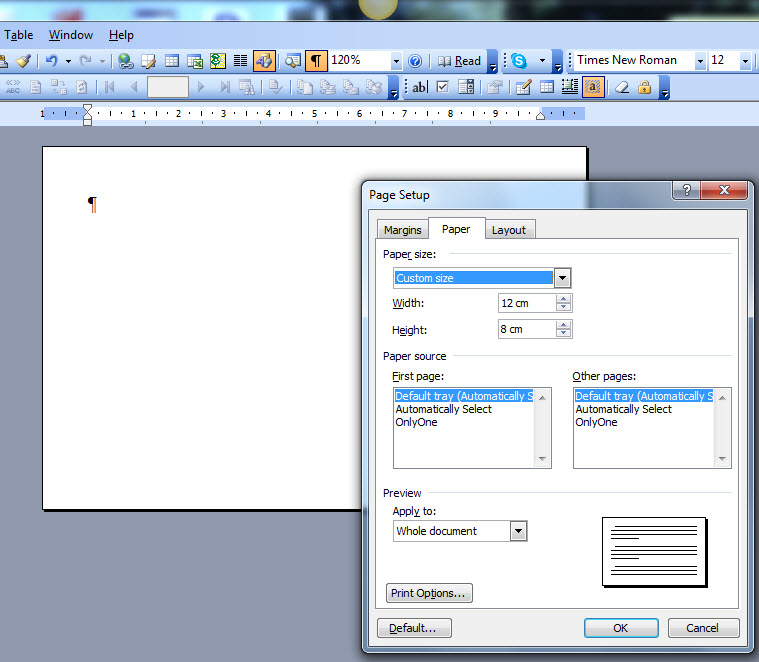Open the Apply to dropdown
759x662 pixels.
518,531
